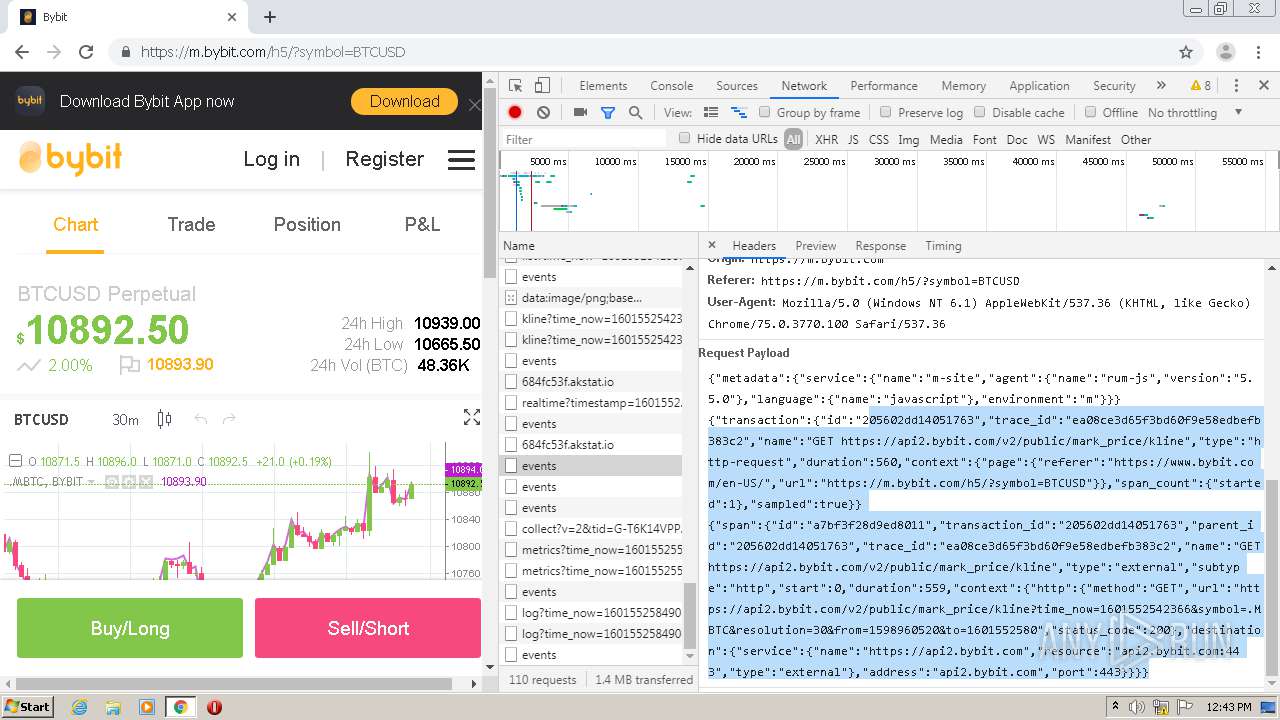This screenshot has width=1280, height=720.
Task: Click the inspect element picker icon
Action: [515, 86]
